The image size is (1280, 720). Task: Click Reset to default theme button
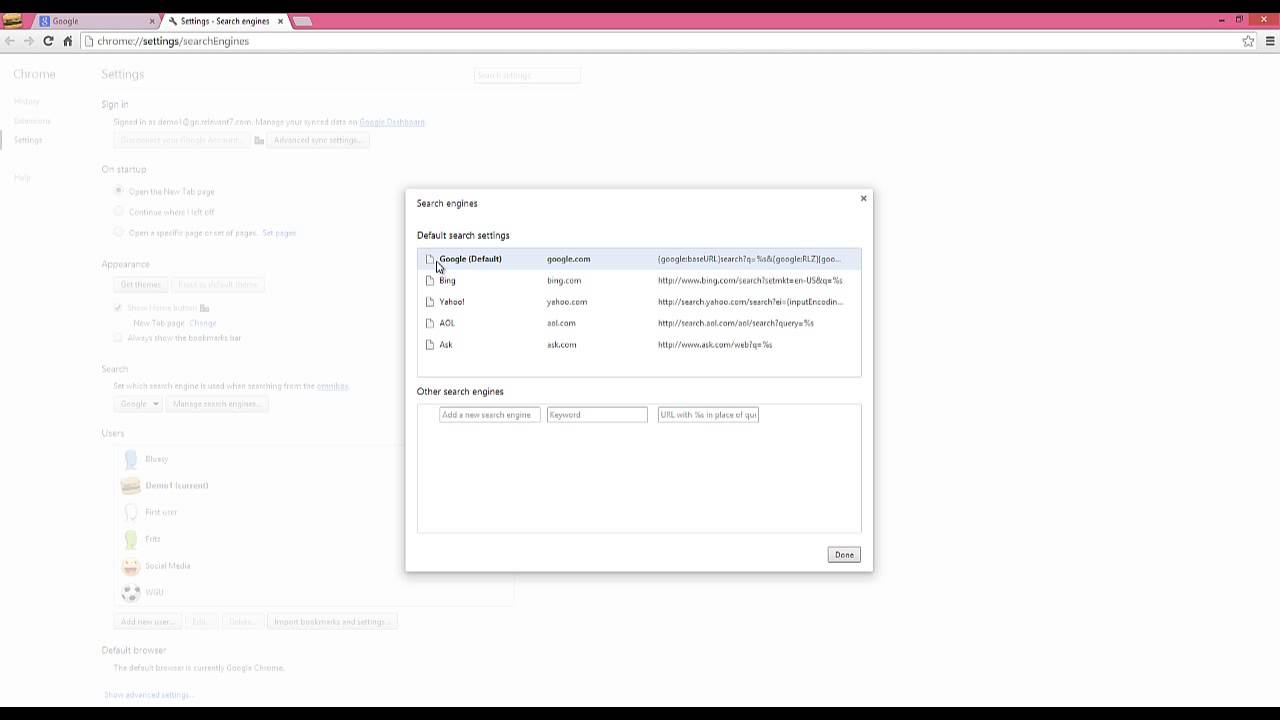pos(218,285)
